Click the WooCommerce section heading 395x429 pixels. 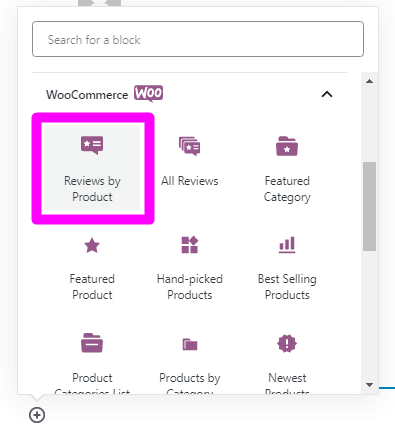pyautogui.click(x=87, y=95)
